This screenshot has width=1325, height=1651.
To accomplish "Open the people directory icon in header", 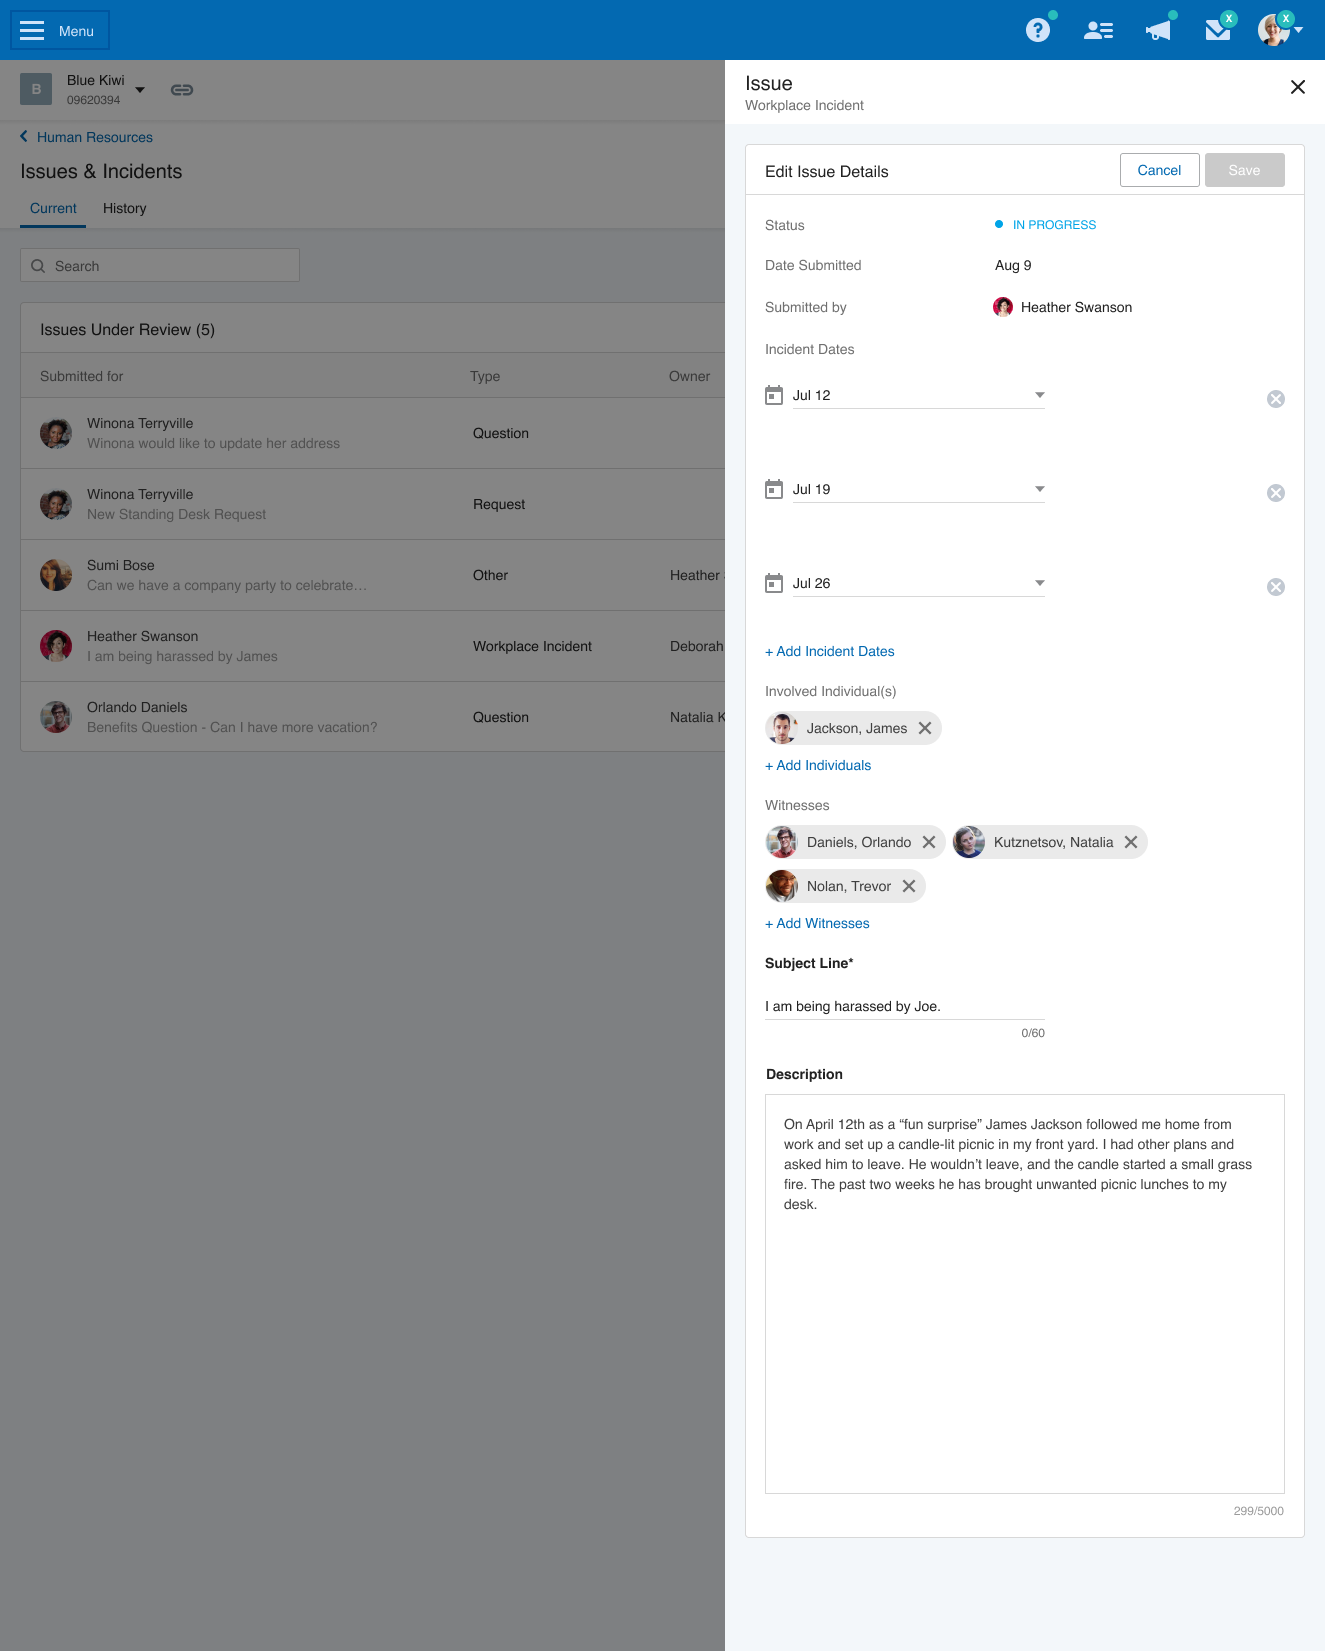I will (x=1098, y=30).
